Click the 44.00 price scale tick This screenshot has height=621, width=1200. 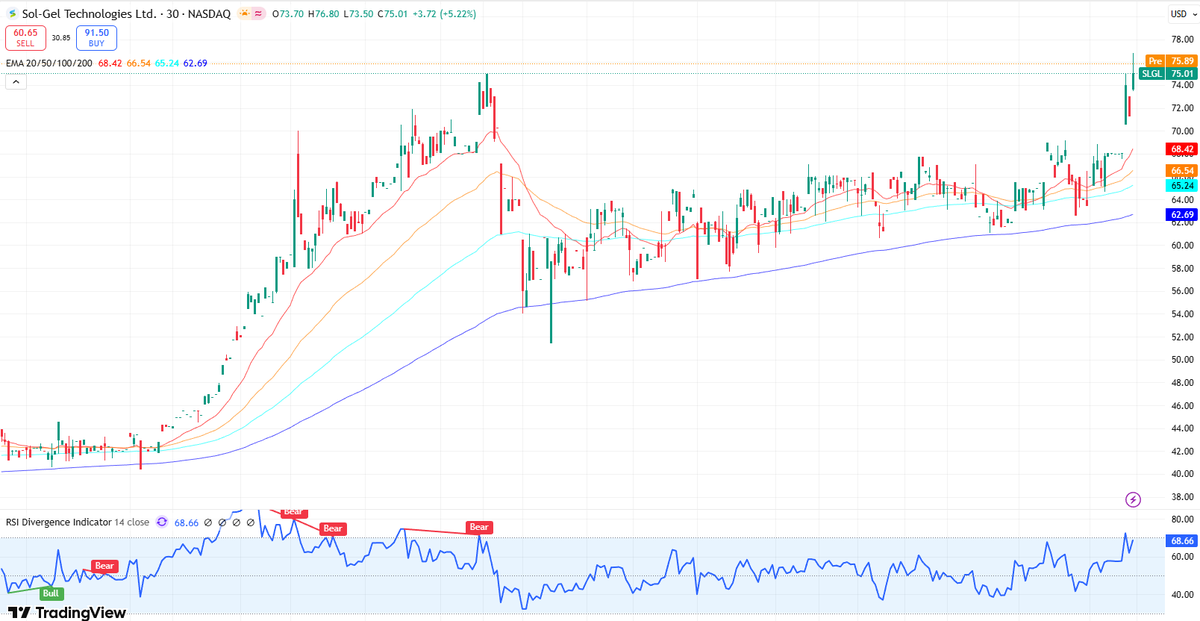pyautogui.click(x=1182, y=428)
